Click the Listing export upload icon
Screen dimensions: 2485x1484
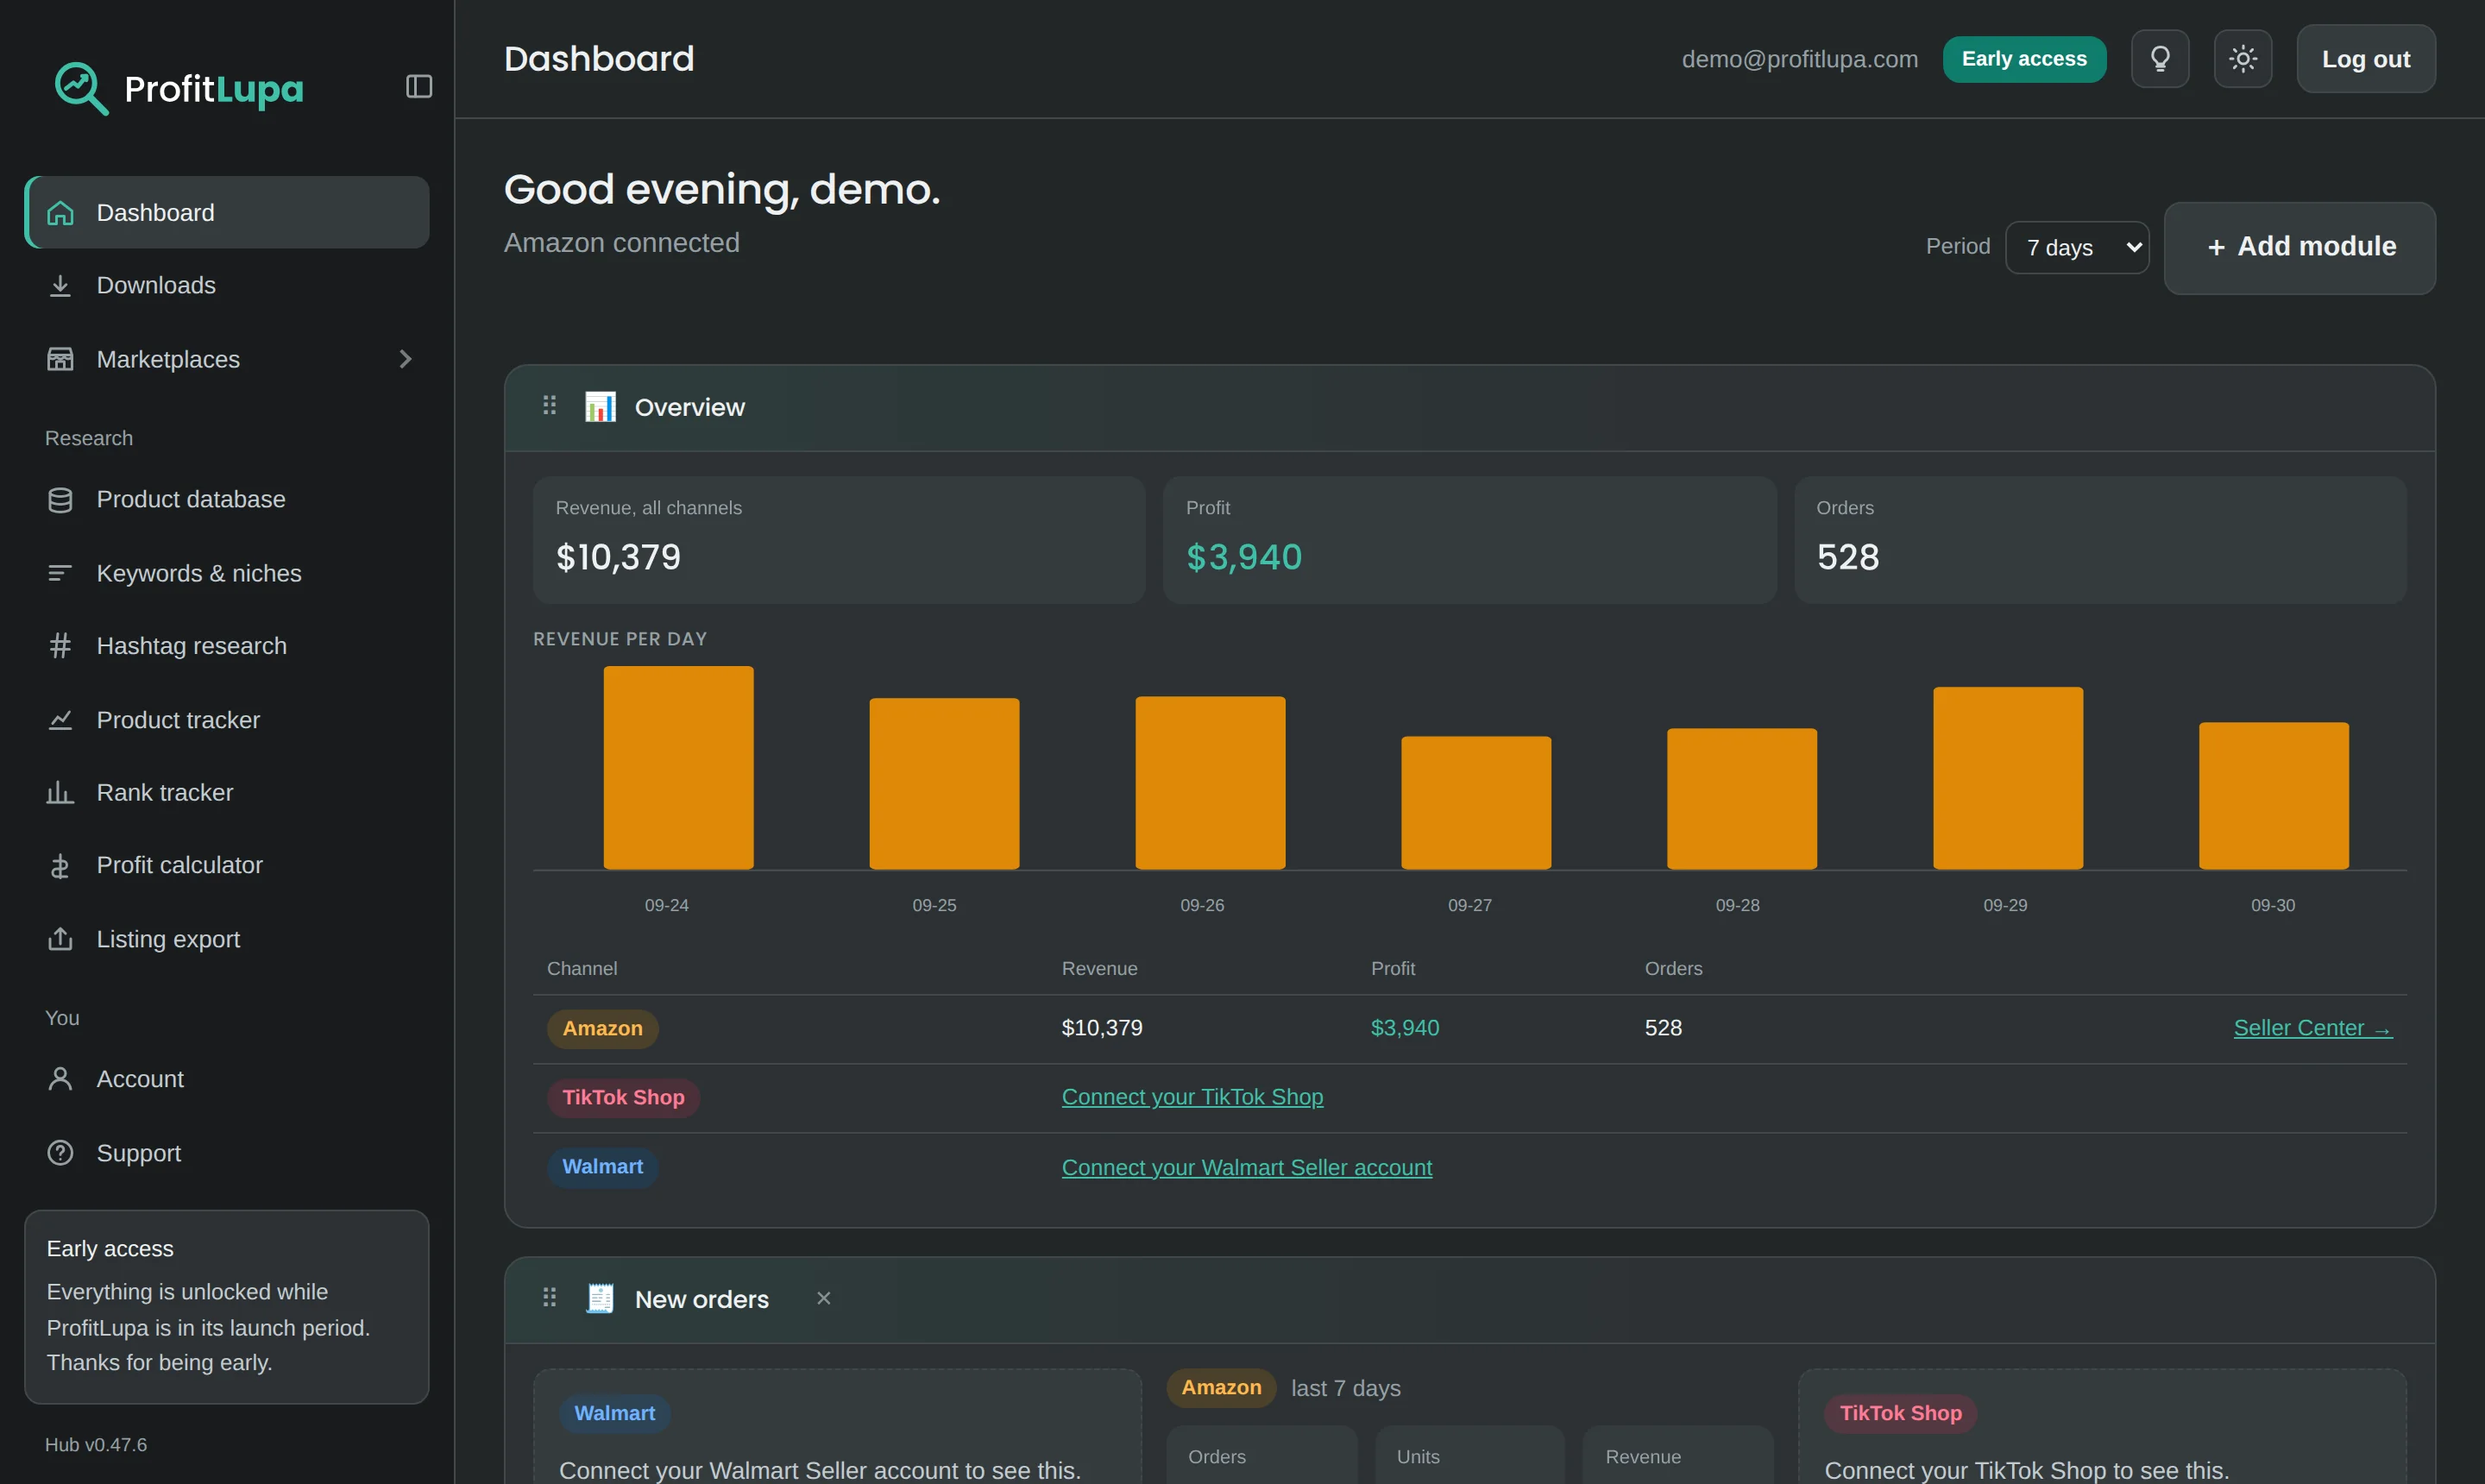60,939
